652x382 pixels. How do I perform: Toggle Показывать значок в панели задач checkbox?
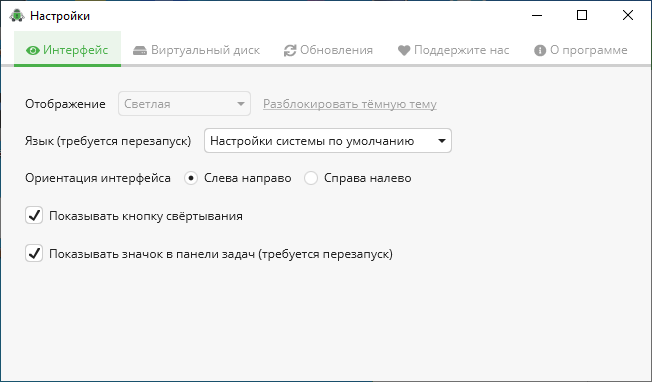(34, 253)
